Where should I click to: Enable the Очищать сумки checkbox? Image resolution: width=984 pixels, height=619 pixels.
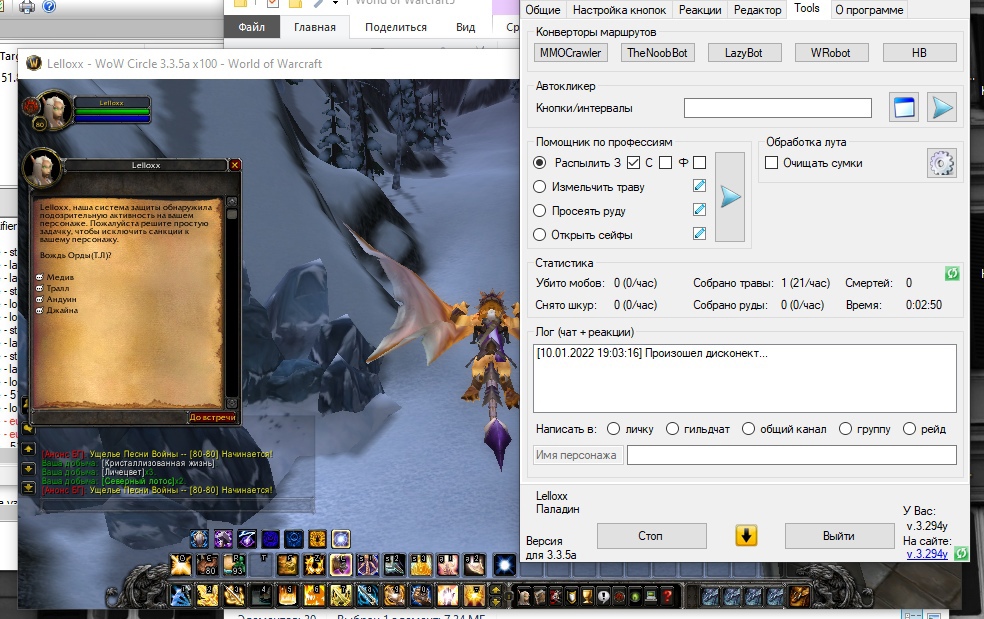772,163
